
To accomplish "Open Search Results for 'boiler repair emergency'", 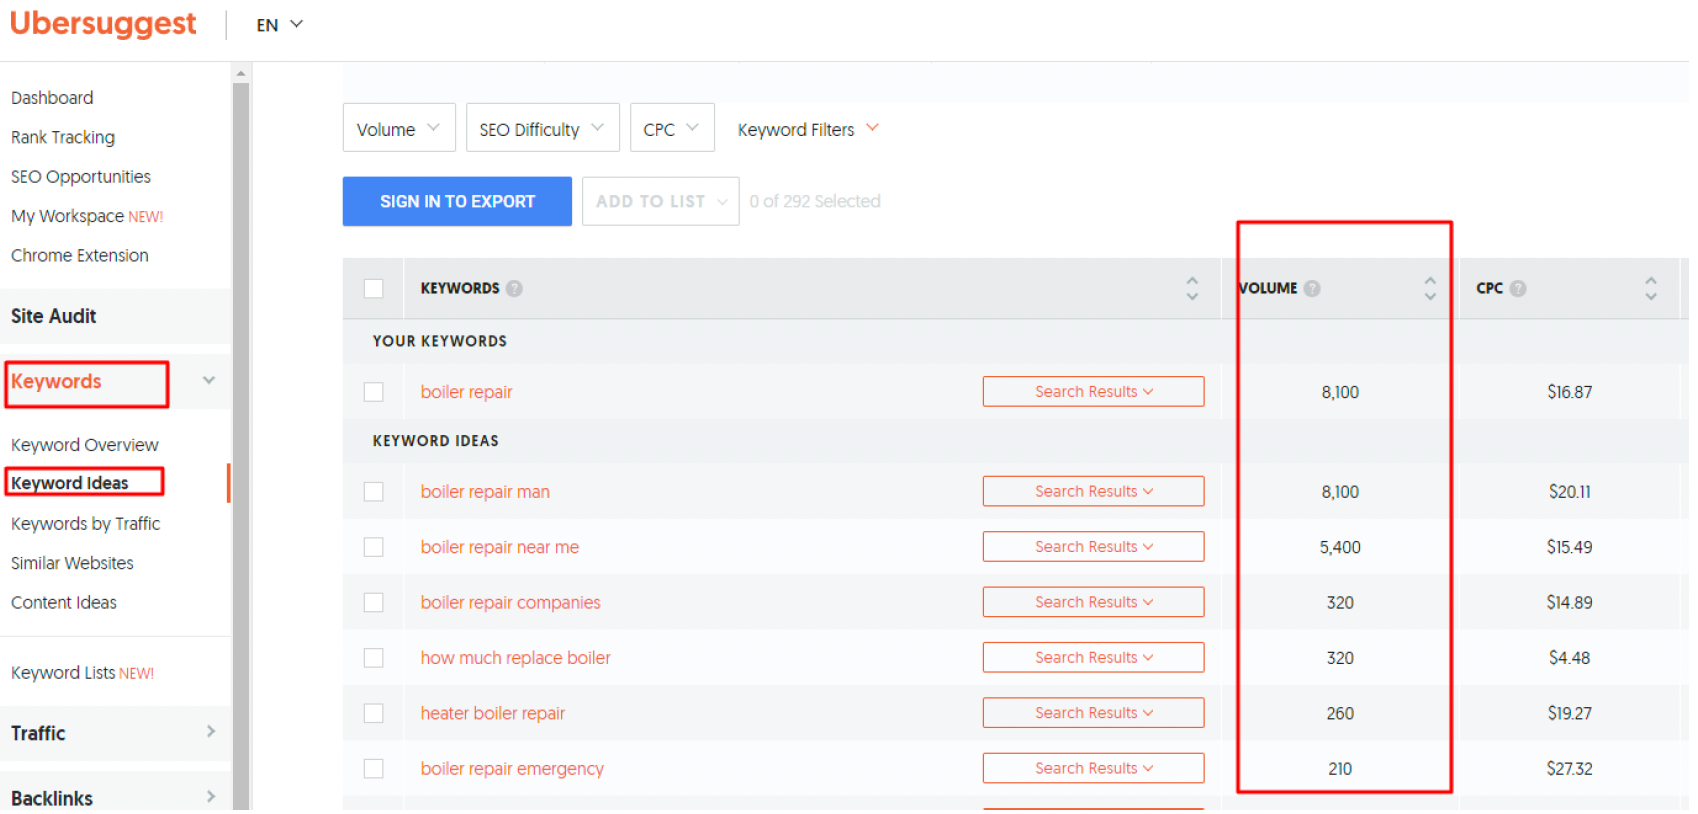I will point(1094,768).
